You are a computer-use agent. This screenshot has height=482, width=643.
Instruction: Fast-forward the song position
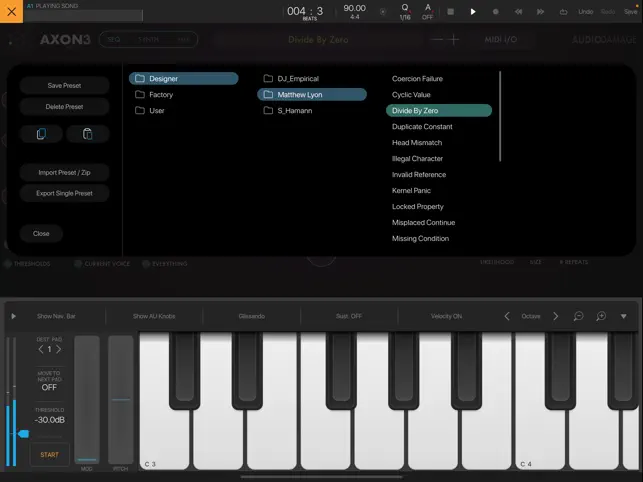pos(540,11)
